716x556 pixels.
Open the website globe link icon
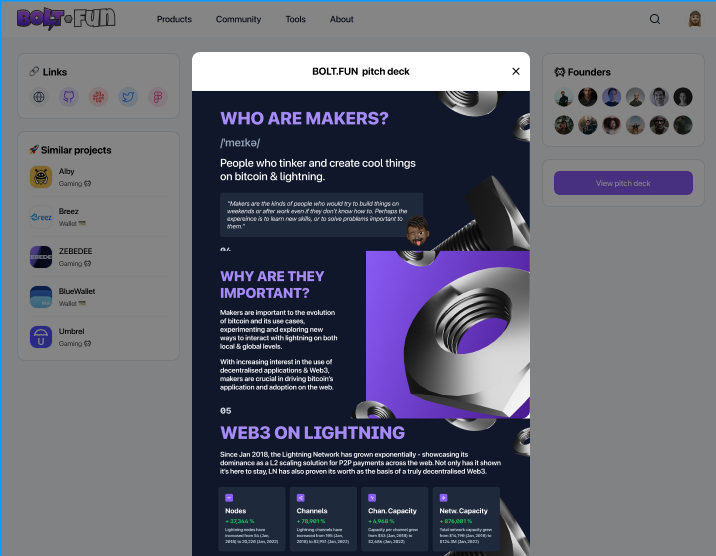(39, 97)
